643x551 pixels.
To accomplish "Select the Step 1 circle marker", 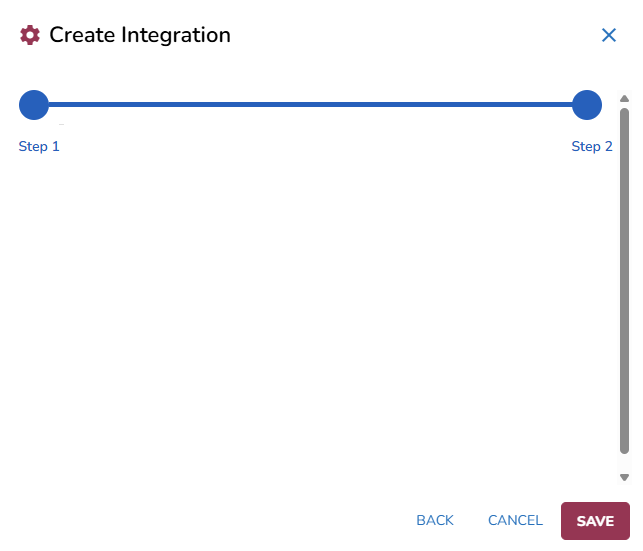I will (x=34, y=104).
